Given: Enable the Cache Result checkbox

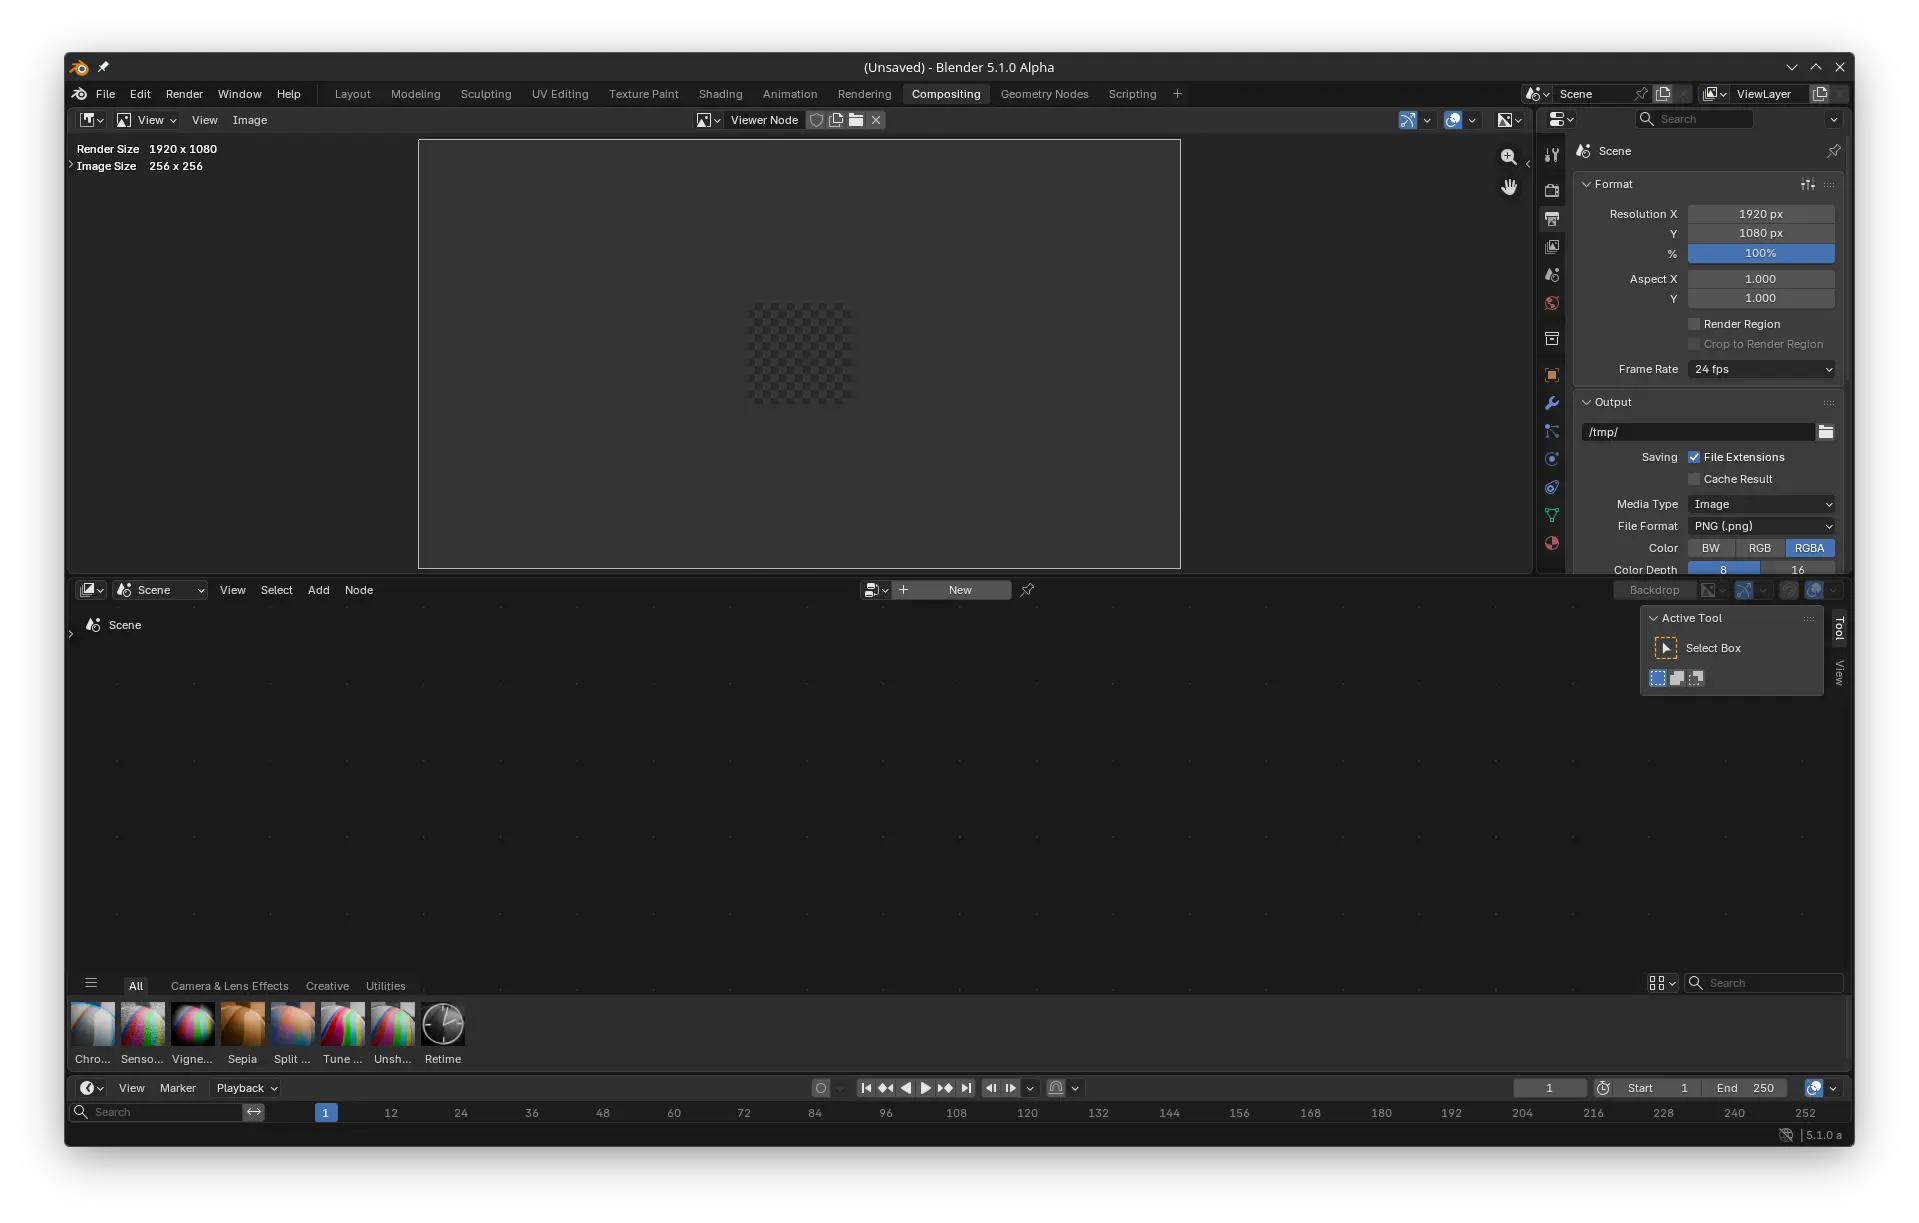Looking at the screenshot, I should (1694, 479).
